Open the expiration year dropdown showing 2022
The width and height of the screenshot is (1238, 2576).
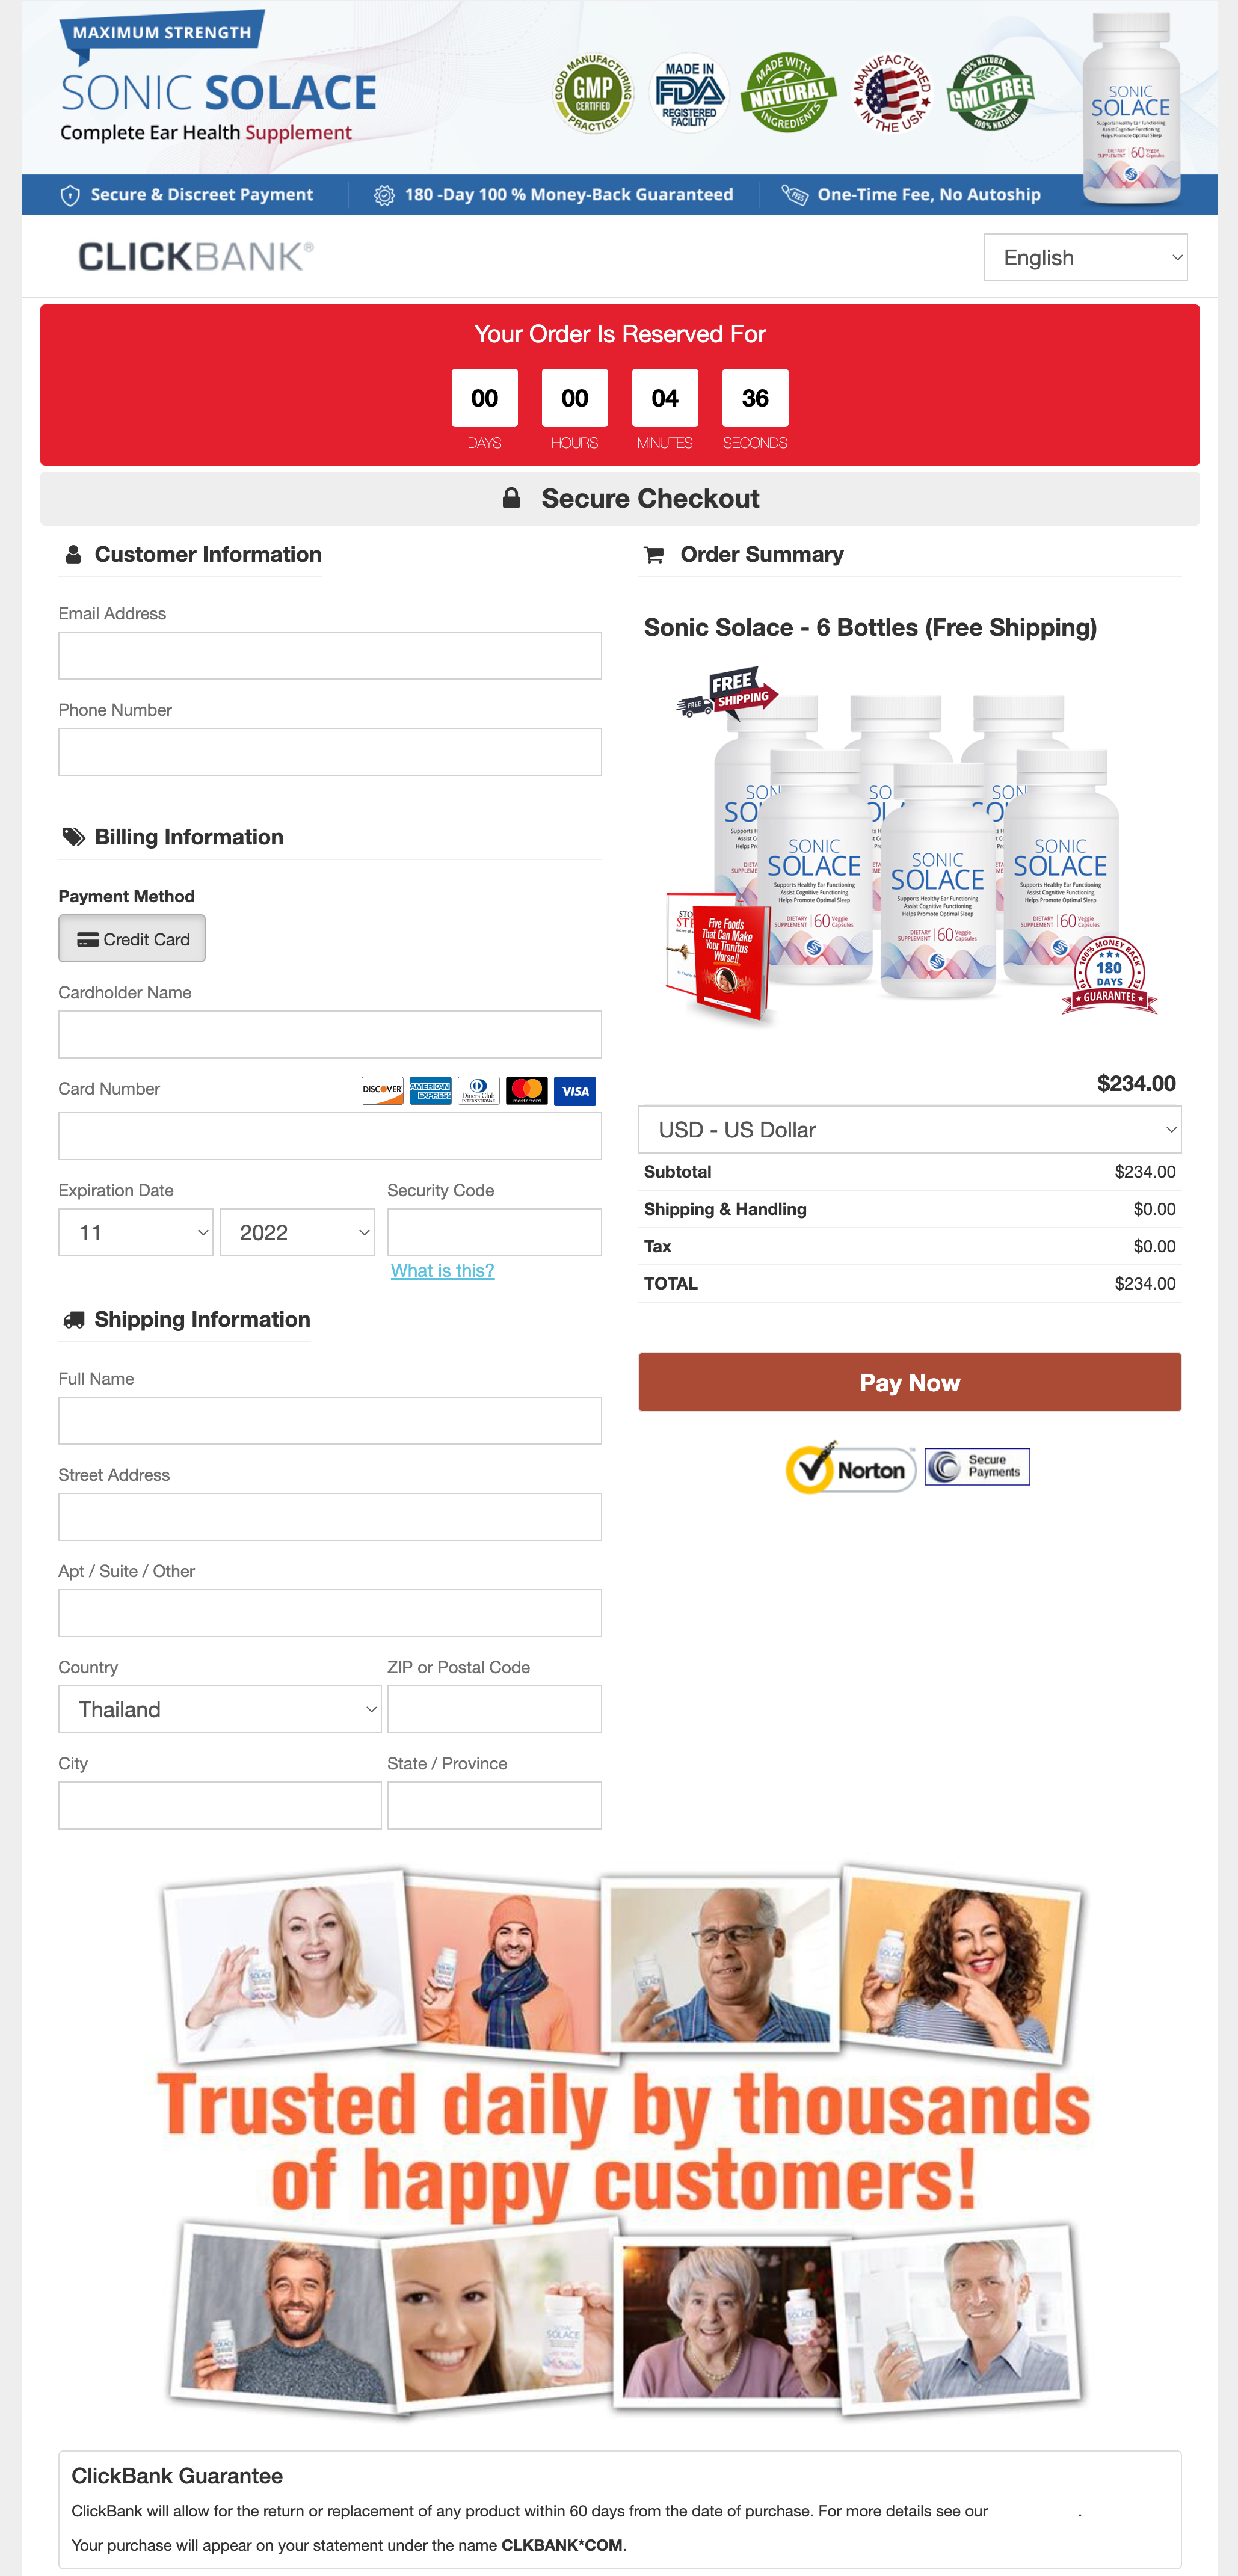(x=297, y=1232)
